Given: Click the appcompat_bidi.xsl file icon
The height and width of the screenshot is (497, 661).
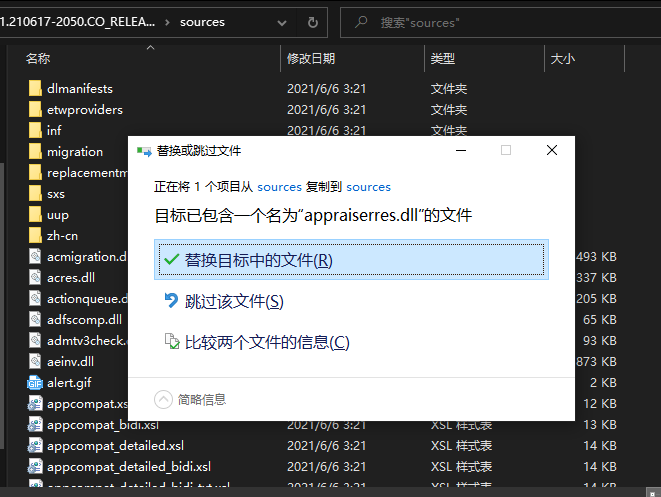Looking at the screenshot, I should [35, 424].
